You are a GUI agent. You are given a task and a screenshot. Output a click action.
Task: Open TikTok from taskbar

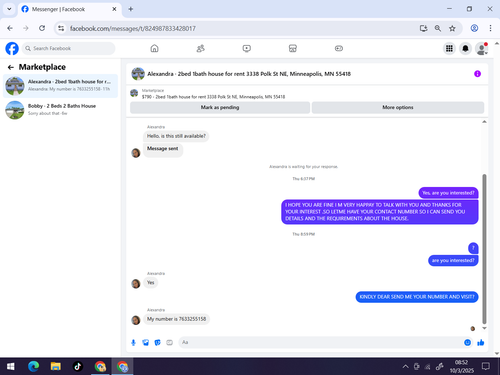pyautogui.click(x=78, y=367)
